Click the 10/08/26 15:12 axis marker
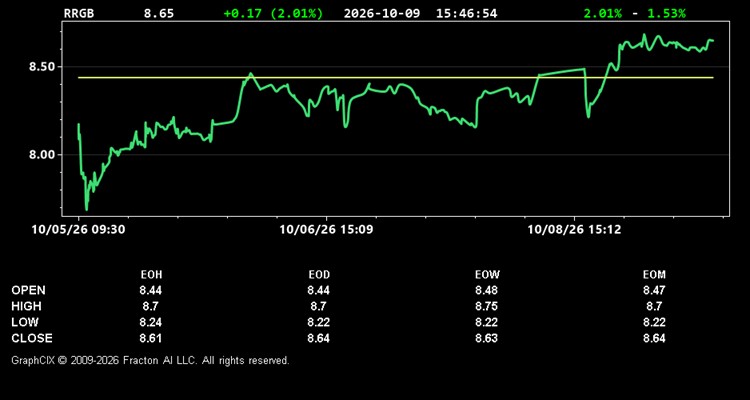The width and height of the screenshot is (750, 400). click(x=574, y=230)
